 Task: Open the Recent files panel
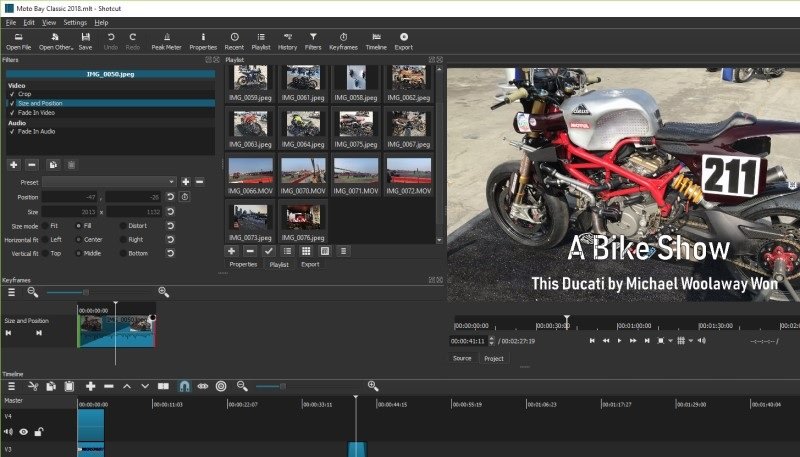click(x=234, y=41)
